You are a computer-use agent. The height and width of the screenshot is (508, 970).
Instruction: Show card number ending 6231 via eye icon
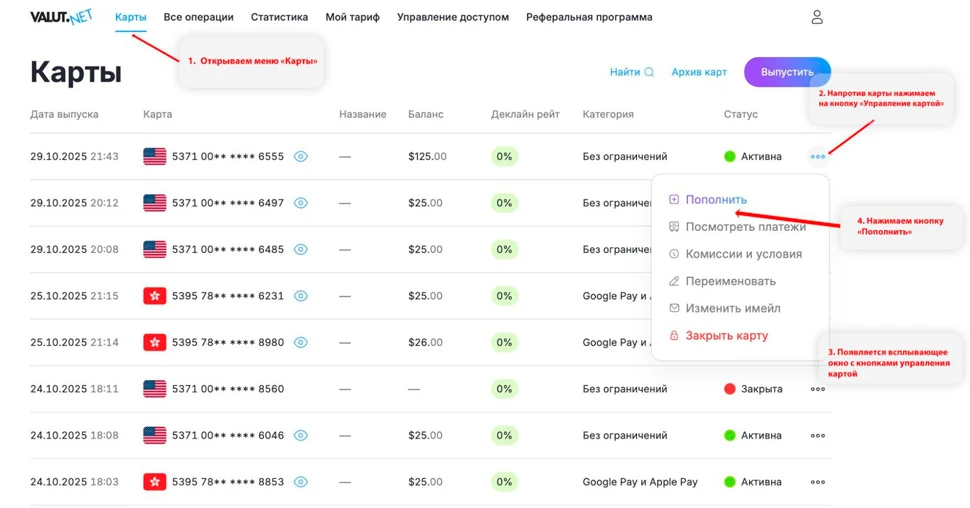coord(301,296)
